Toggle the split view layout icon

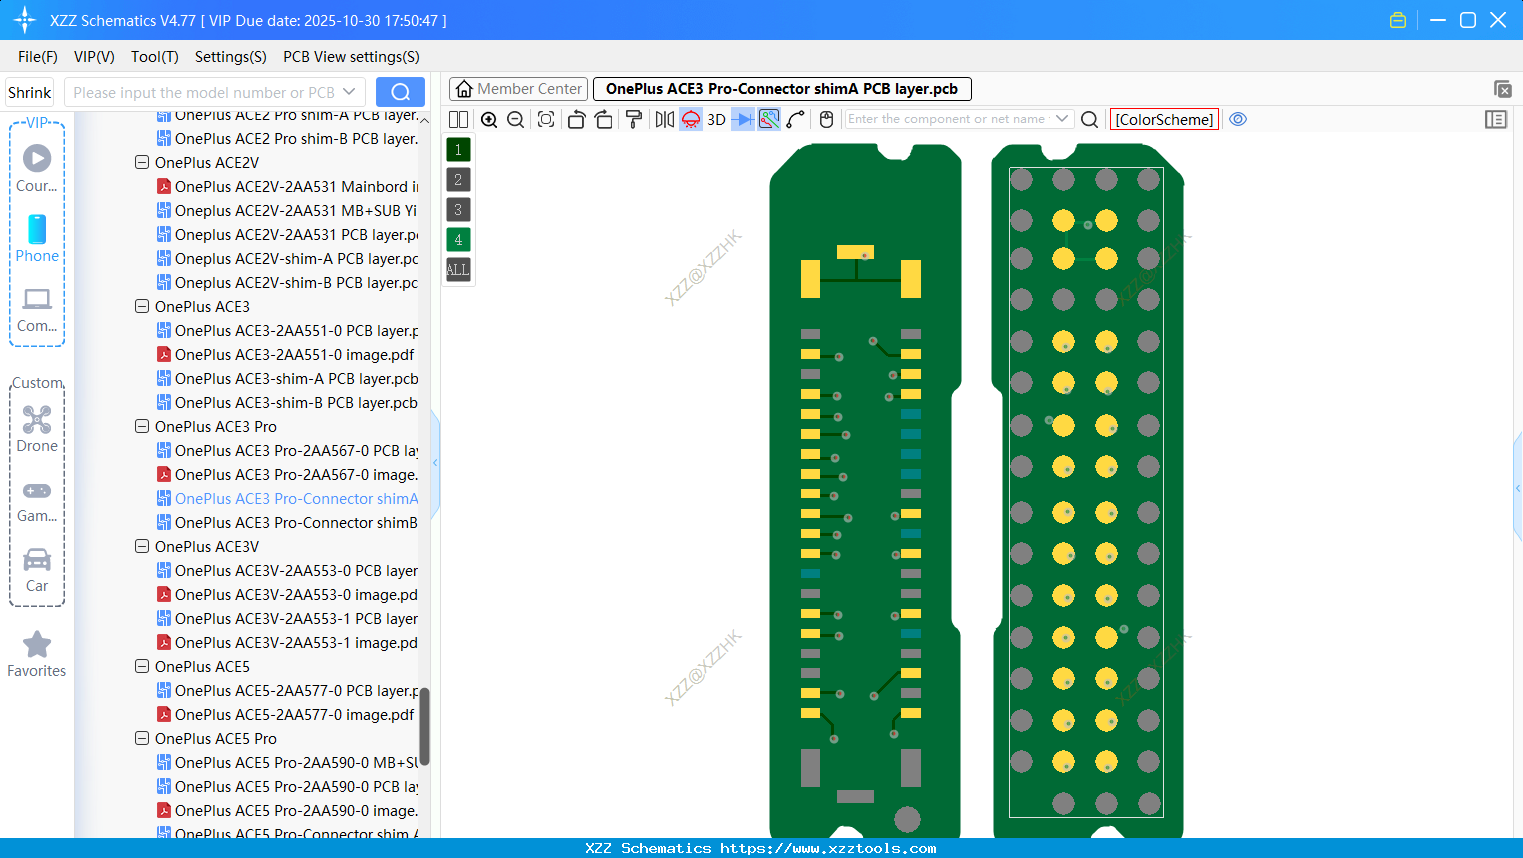(458, 120)
